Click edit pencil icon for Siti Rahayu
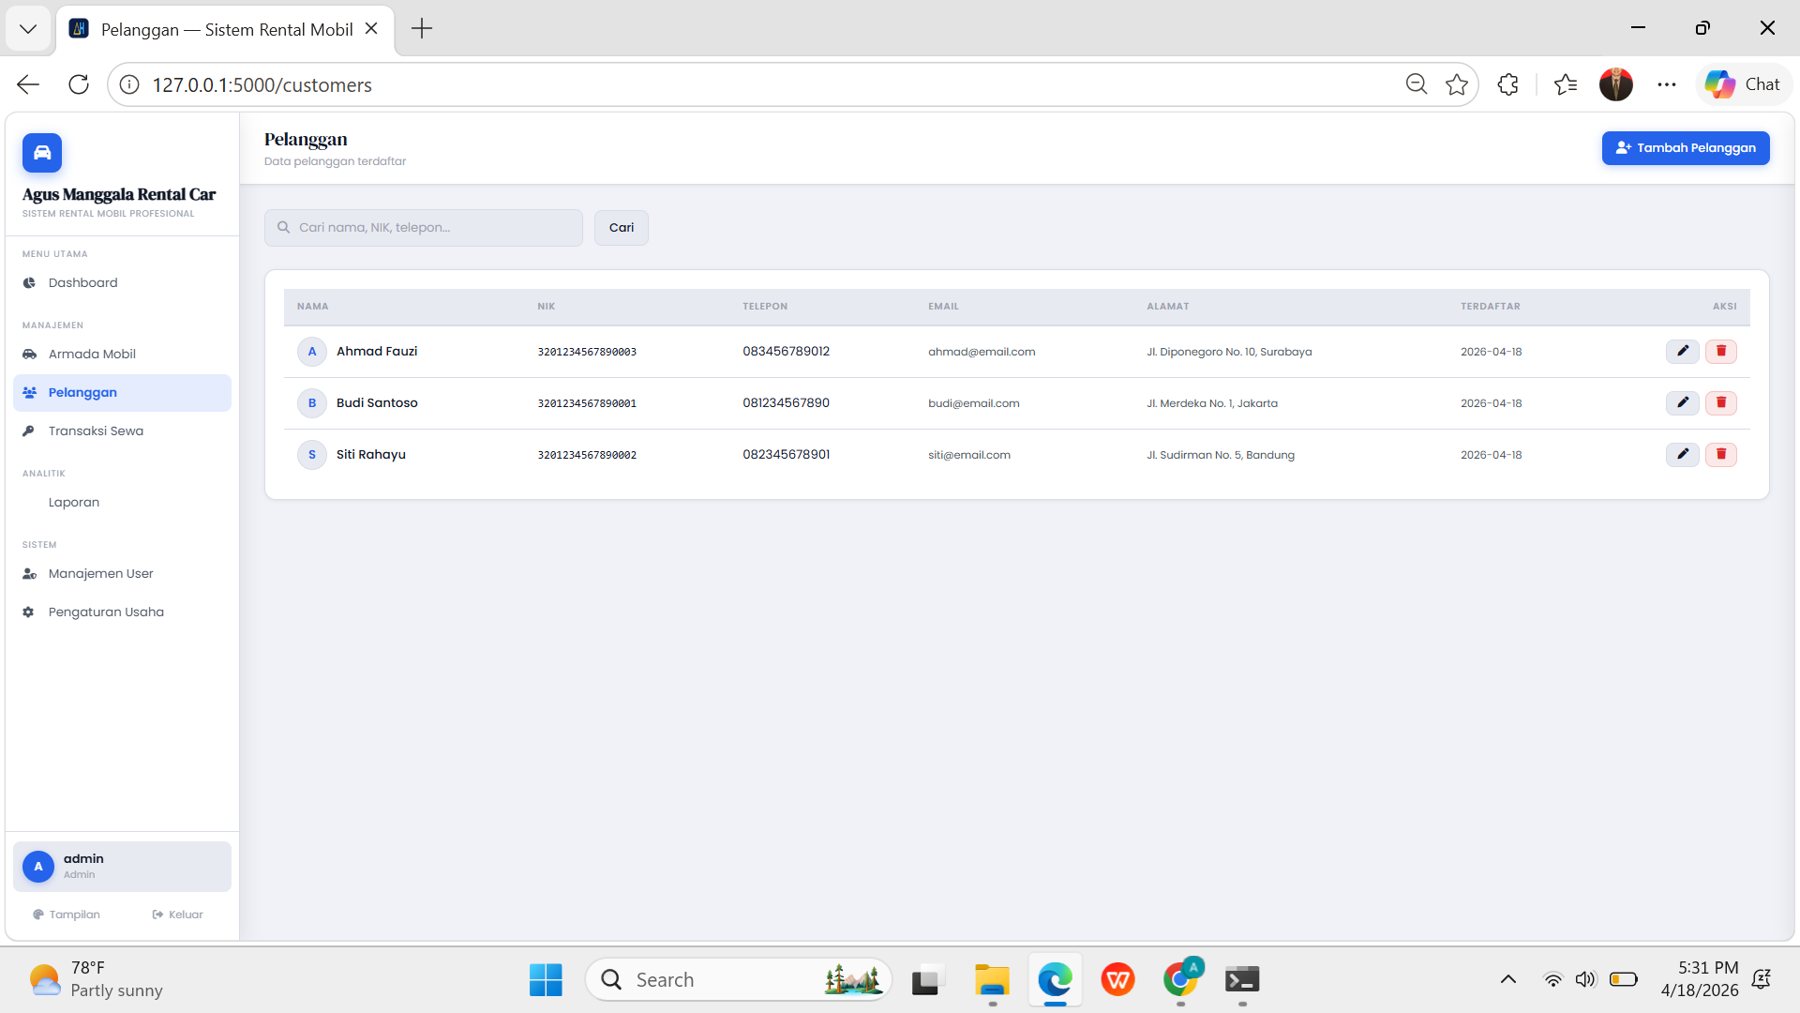 tap(1682, 454)
